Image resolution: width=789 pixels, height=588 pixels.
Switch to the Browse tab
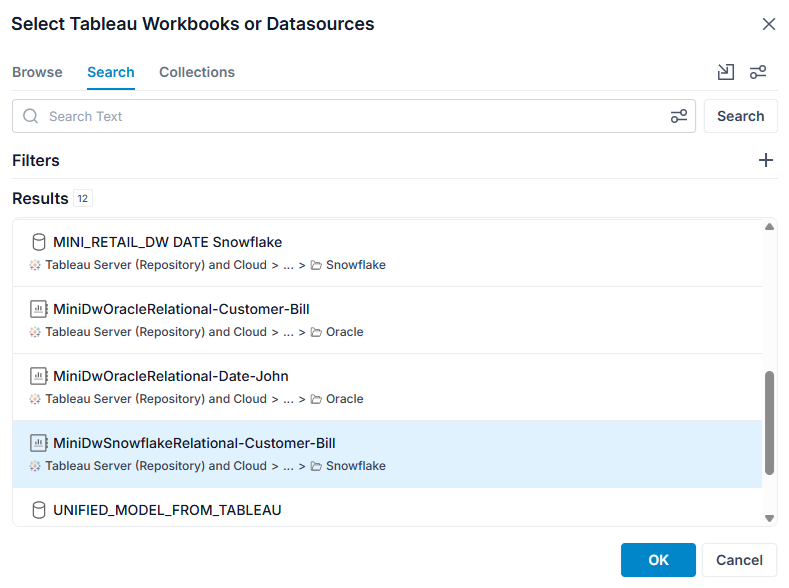pos(37,72)
